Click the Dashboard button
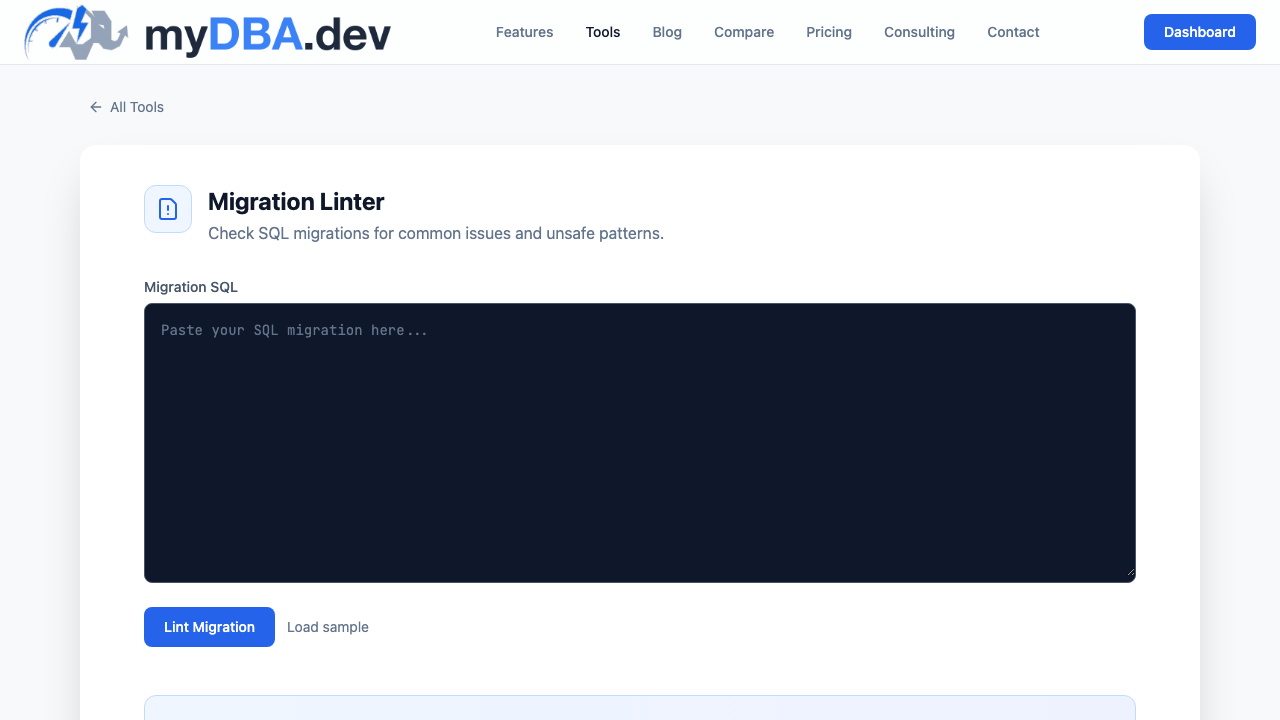This screenshot has width=1280, height=720. (1200, 32)
